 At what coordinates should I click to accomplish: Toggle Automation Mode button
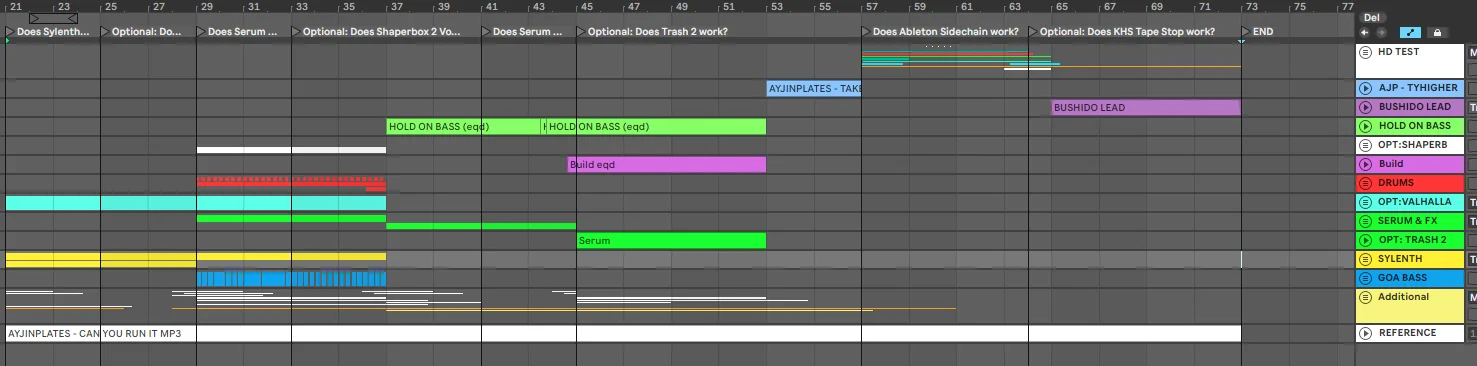1410,32
